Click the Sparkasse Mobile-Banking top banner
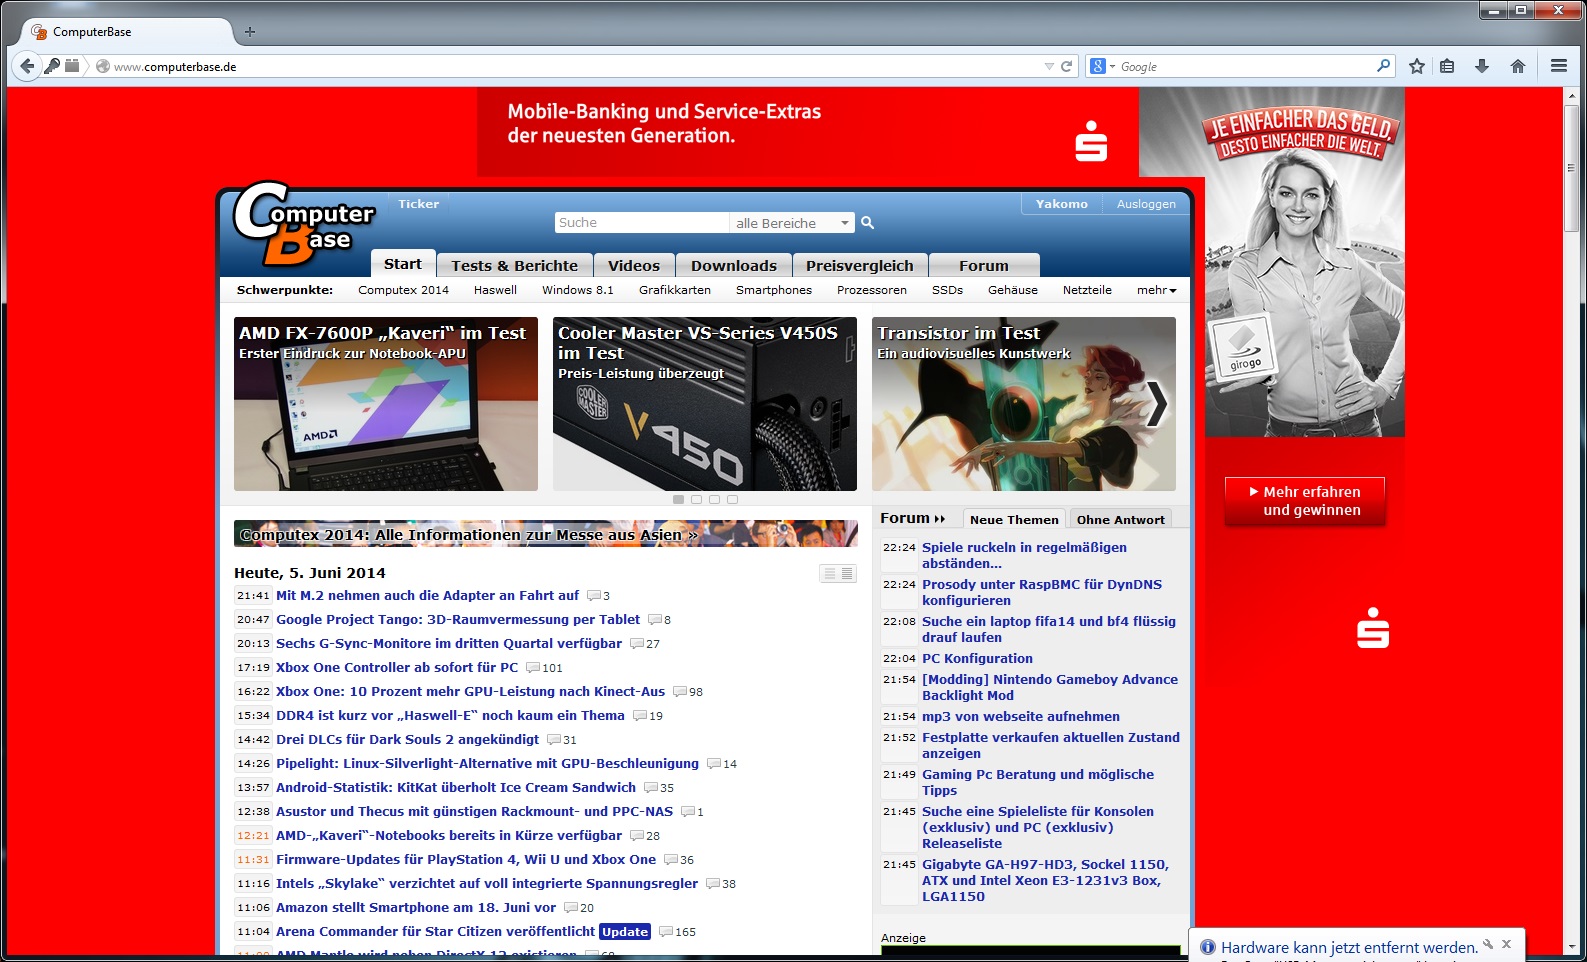 (x=808, y=132)
